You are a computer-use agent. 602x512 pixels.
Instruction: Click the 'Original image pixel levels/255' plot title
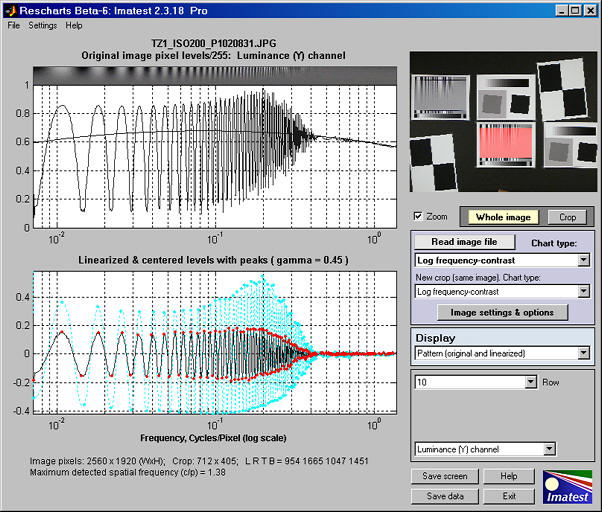pos(213,56)
